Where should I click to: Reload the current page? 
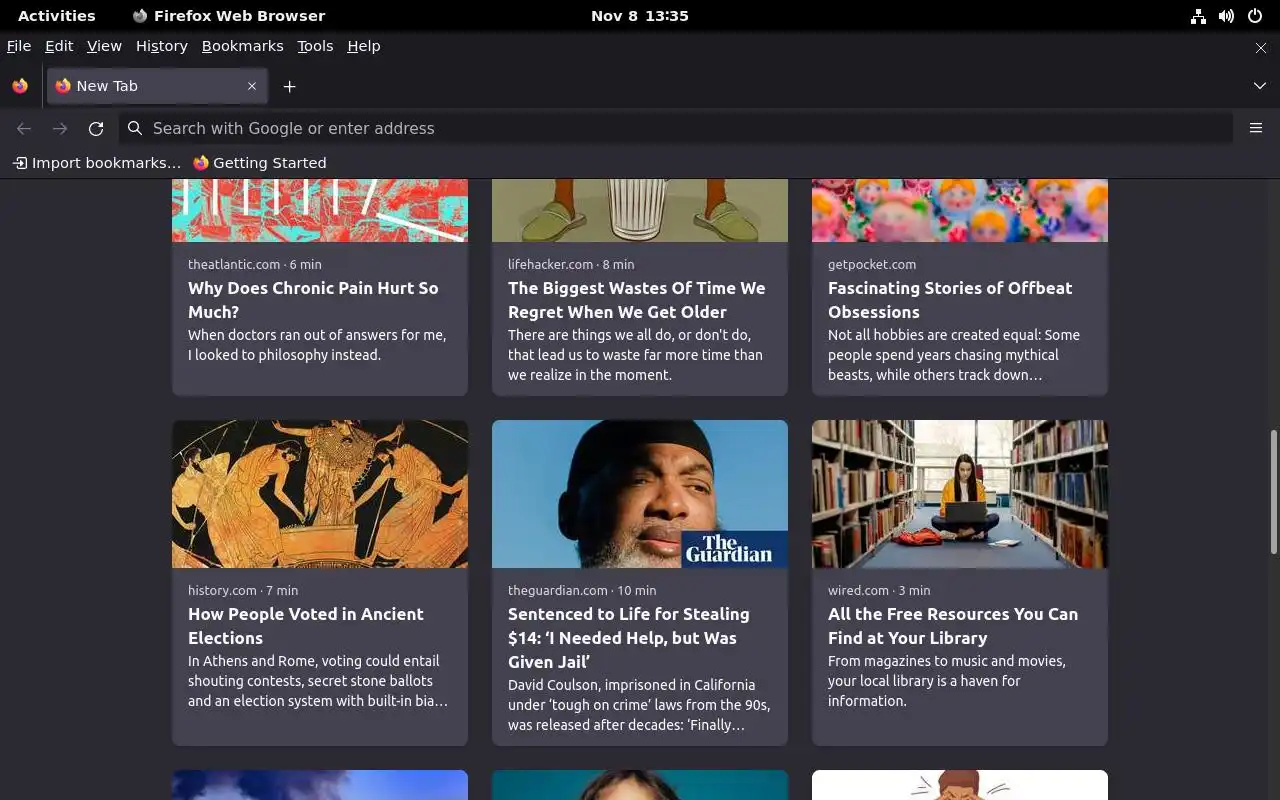pyautogui.click(x=96, y=128)
